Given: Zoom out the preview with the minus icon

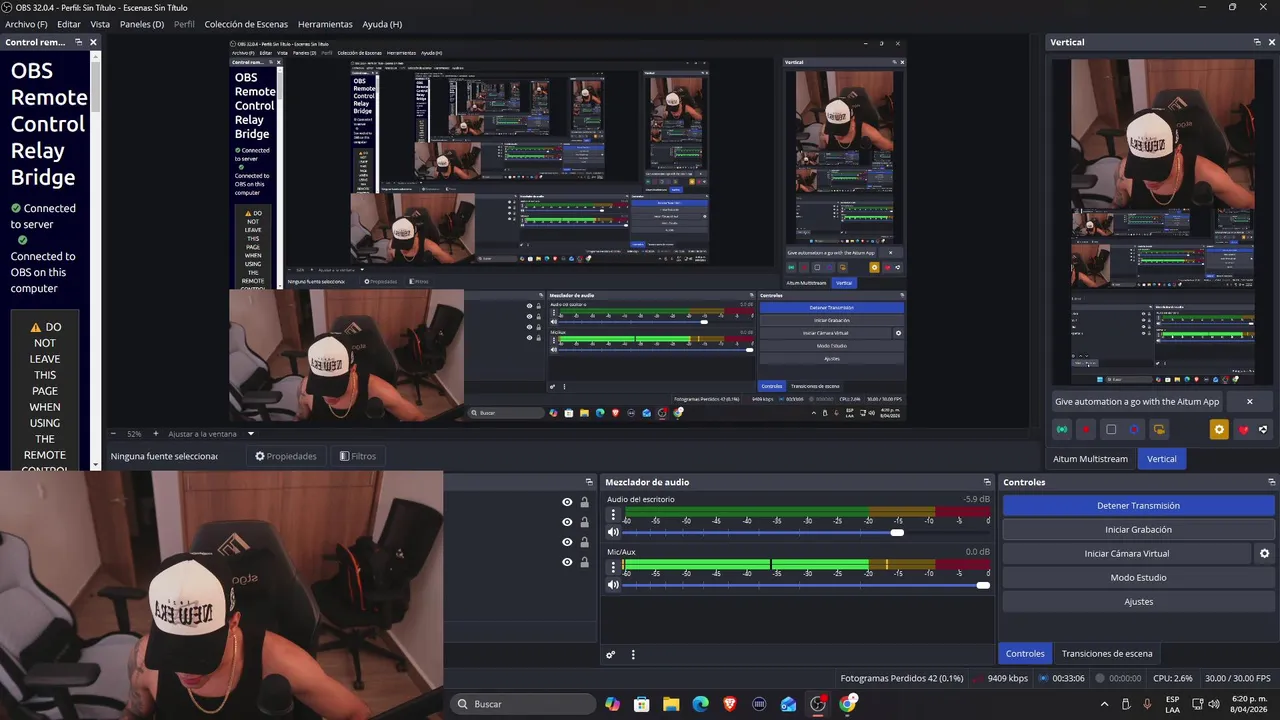Looking at the screenshot, I should tap(113, 434).
